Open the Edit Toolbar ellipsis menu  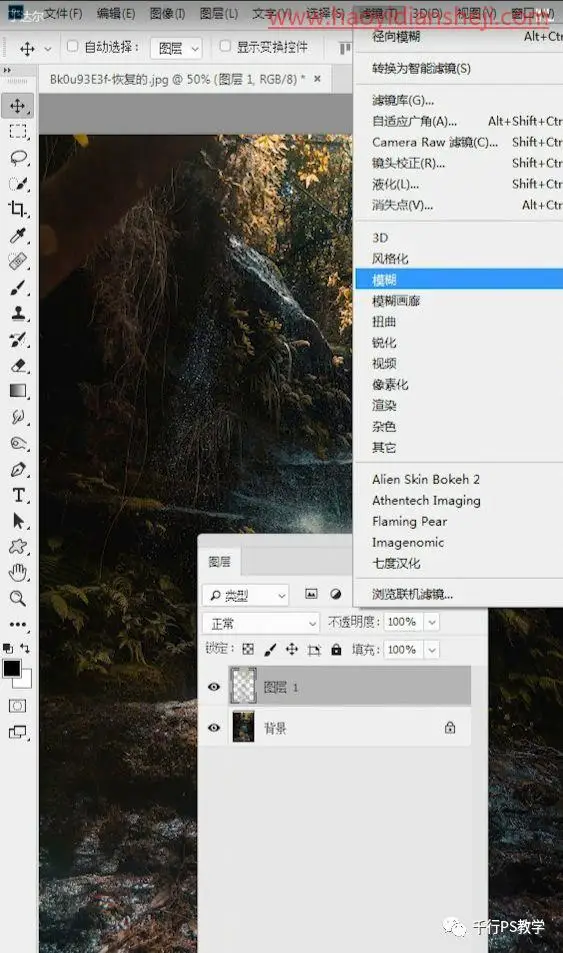[x=18, y=624]
